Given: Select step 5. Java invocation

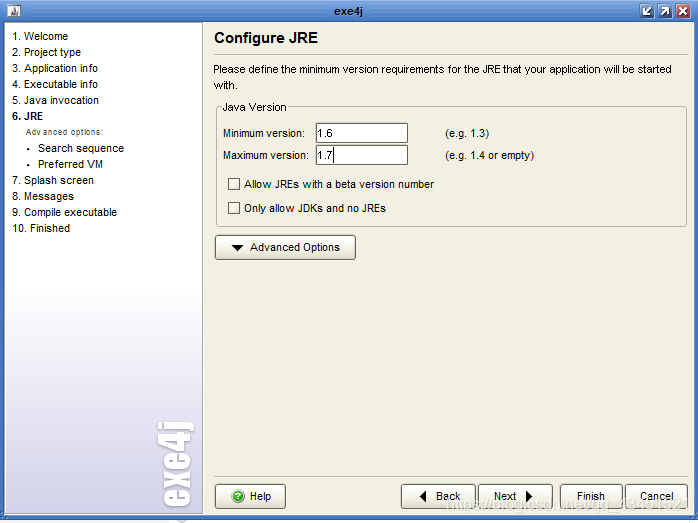Looking at the screenshot, I should [x=55, y=100].
